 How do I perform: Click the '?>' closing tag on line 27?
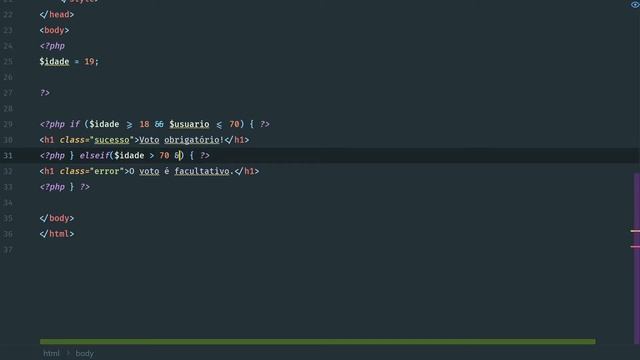(45, 93)
